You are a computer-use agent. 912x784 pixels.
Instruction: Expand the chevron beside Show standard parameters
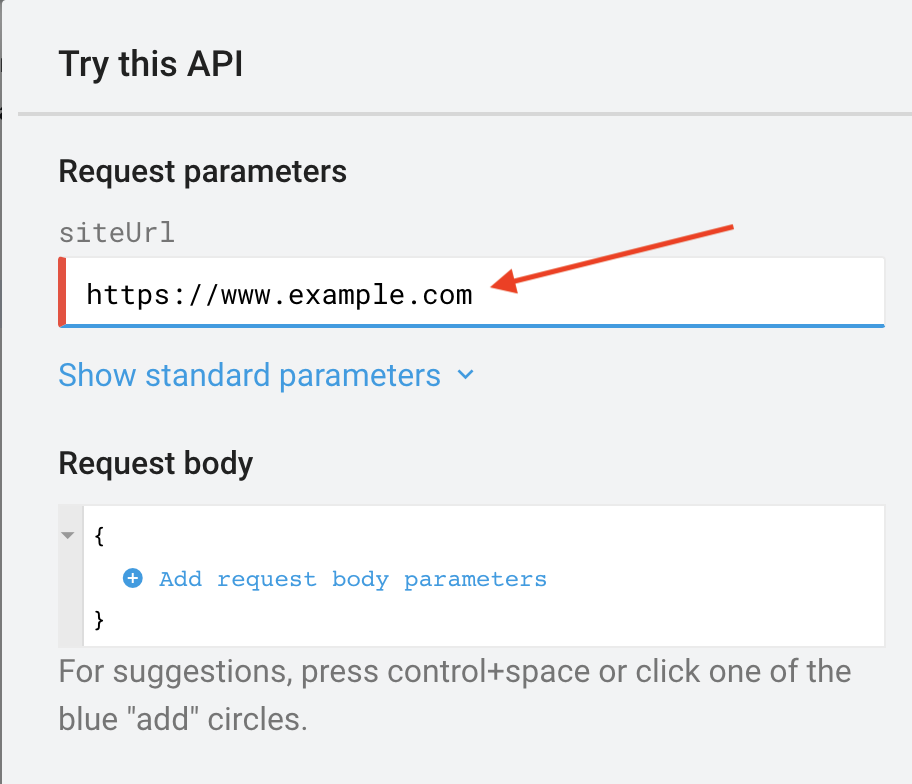tap(465, 376)
